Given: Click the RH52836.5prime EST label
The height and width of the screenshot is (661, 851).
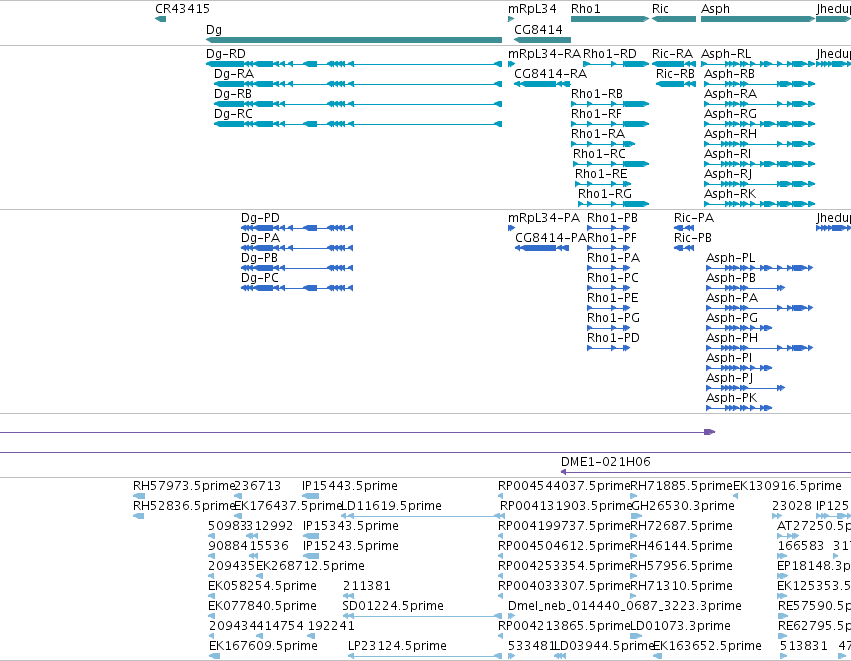Looking at the screenshot, I should (x=183, y=506).
